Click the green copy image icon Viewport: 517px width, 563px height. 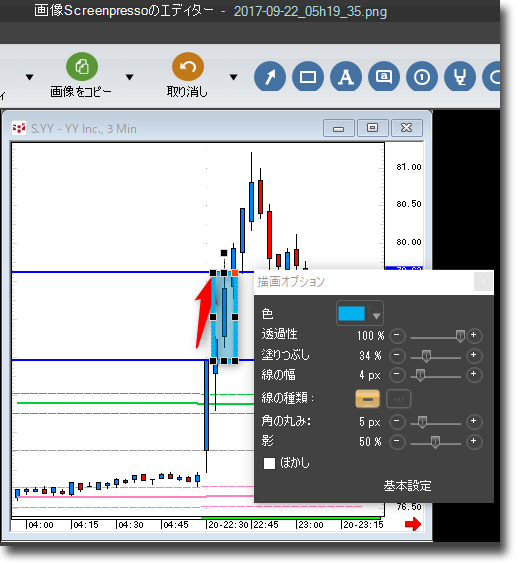82,67
